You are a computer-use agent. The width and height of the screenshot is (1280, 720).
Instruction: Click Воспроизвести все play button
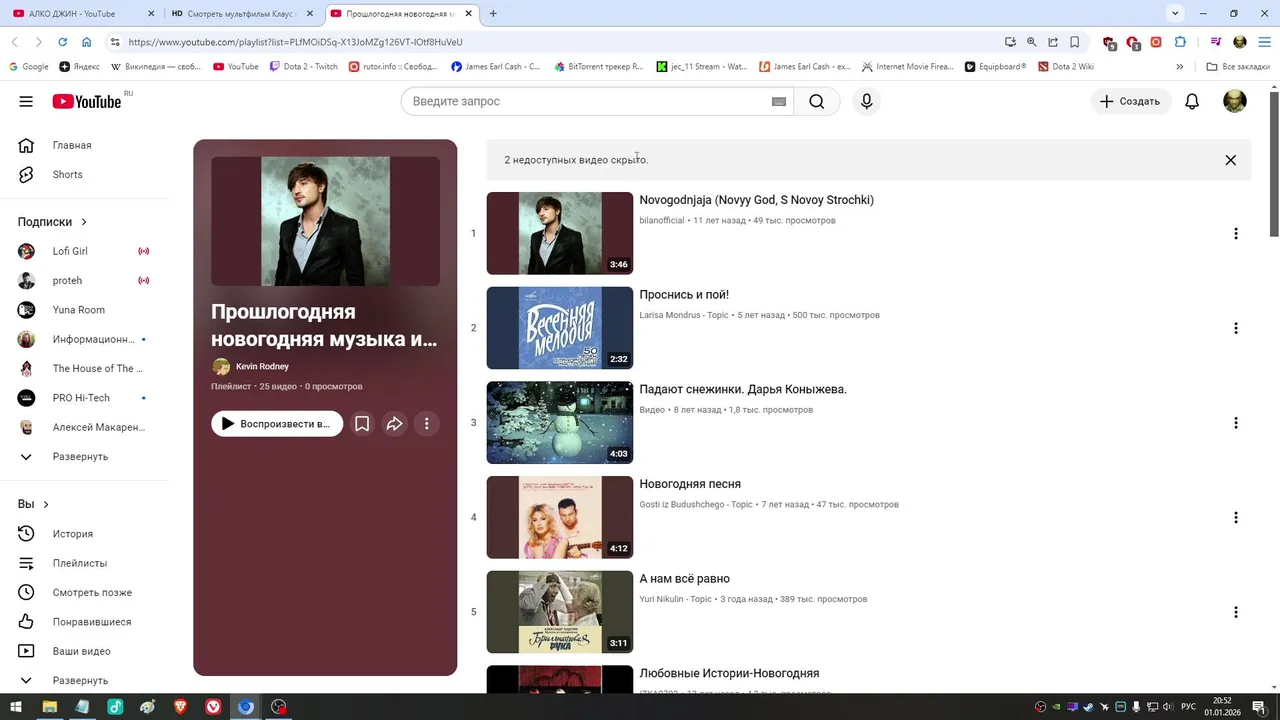[x=277, y=424]
